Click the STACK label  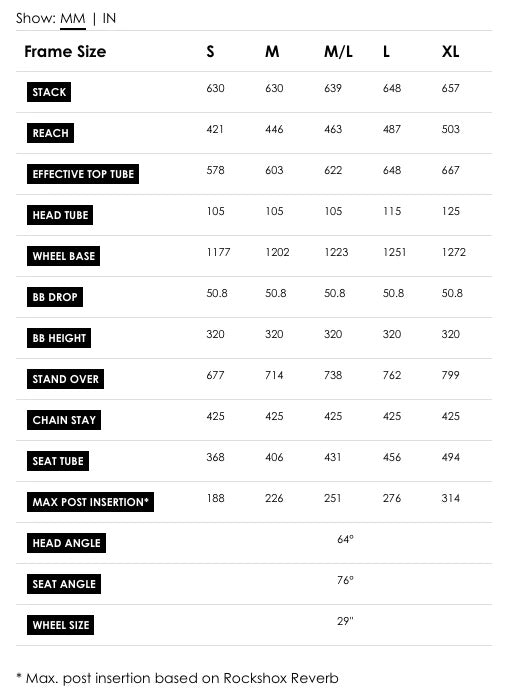(49, 92)
